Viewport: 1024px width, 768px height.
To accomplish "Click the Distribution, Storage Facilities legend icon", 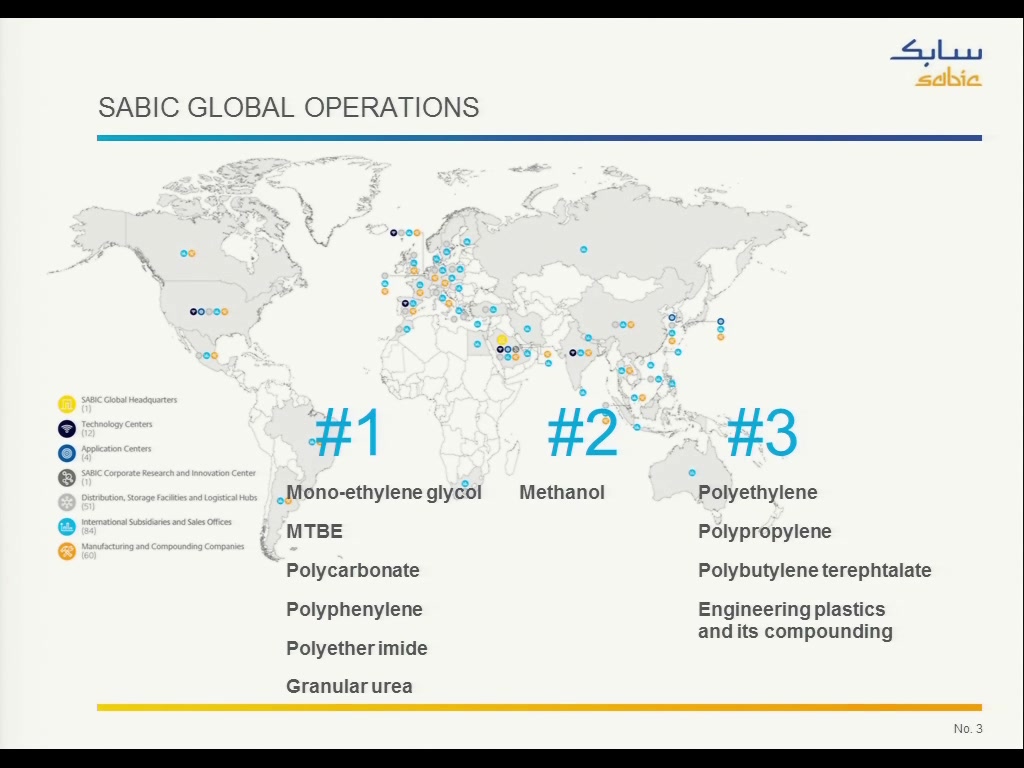I will point(67,502).
